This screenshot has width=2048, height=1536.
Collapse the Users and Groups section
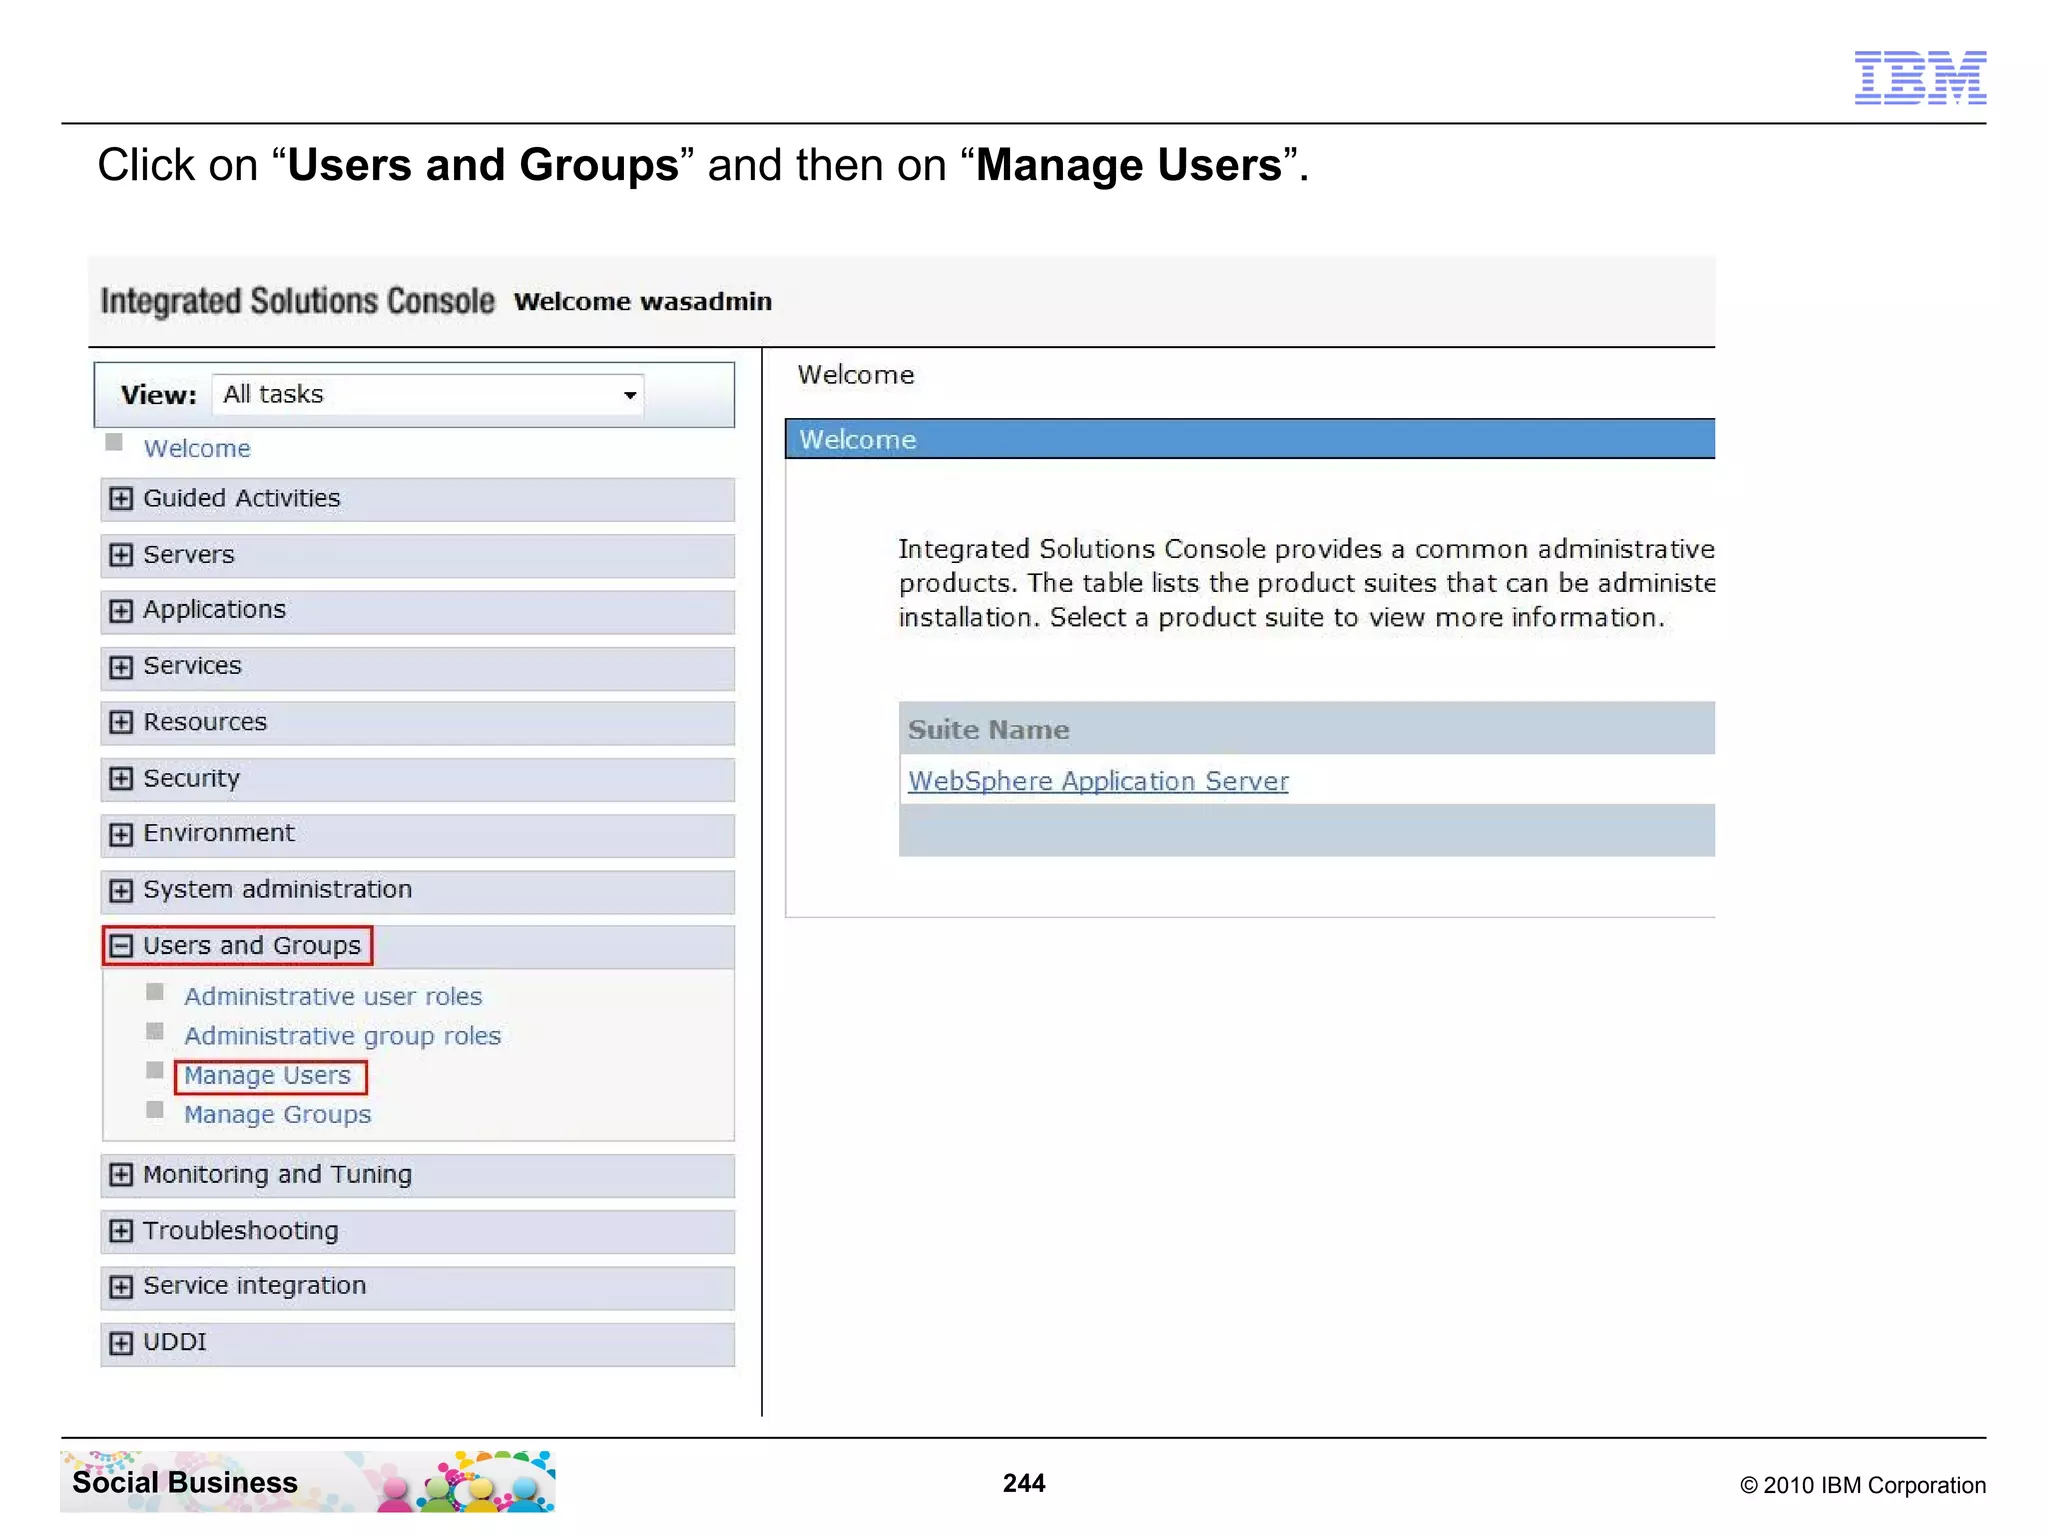[x=121, y=946]
